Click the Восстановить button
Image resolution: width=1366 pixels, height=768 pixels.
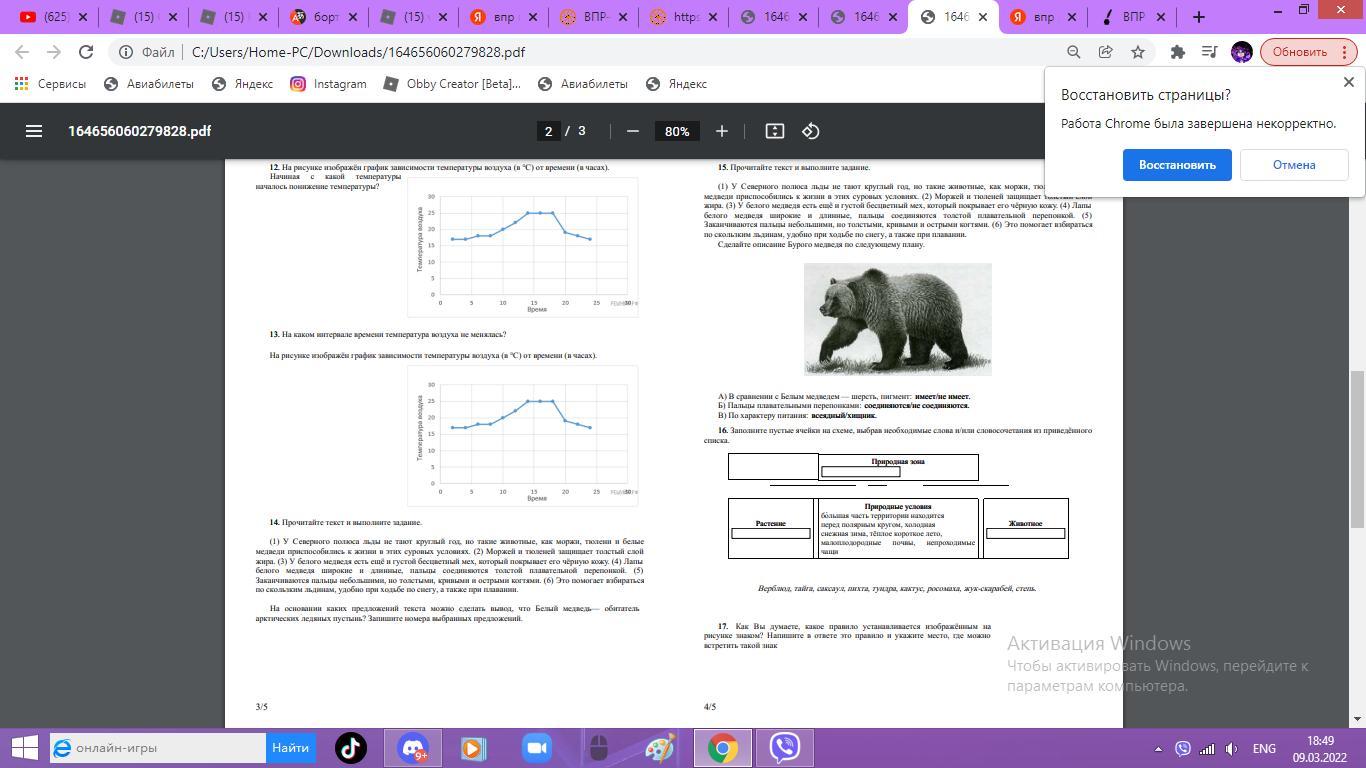click(1177, 165)
